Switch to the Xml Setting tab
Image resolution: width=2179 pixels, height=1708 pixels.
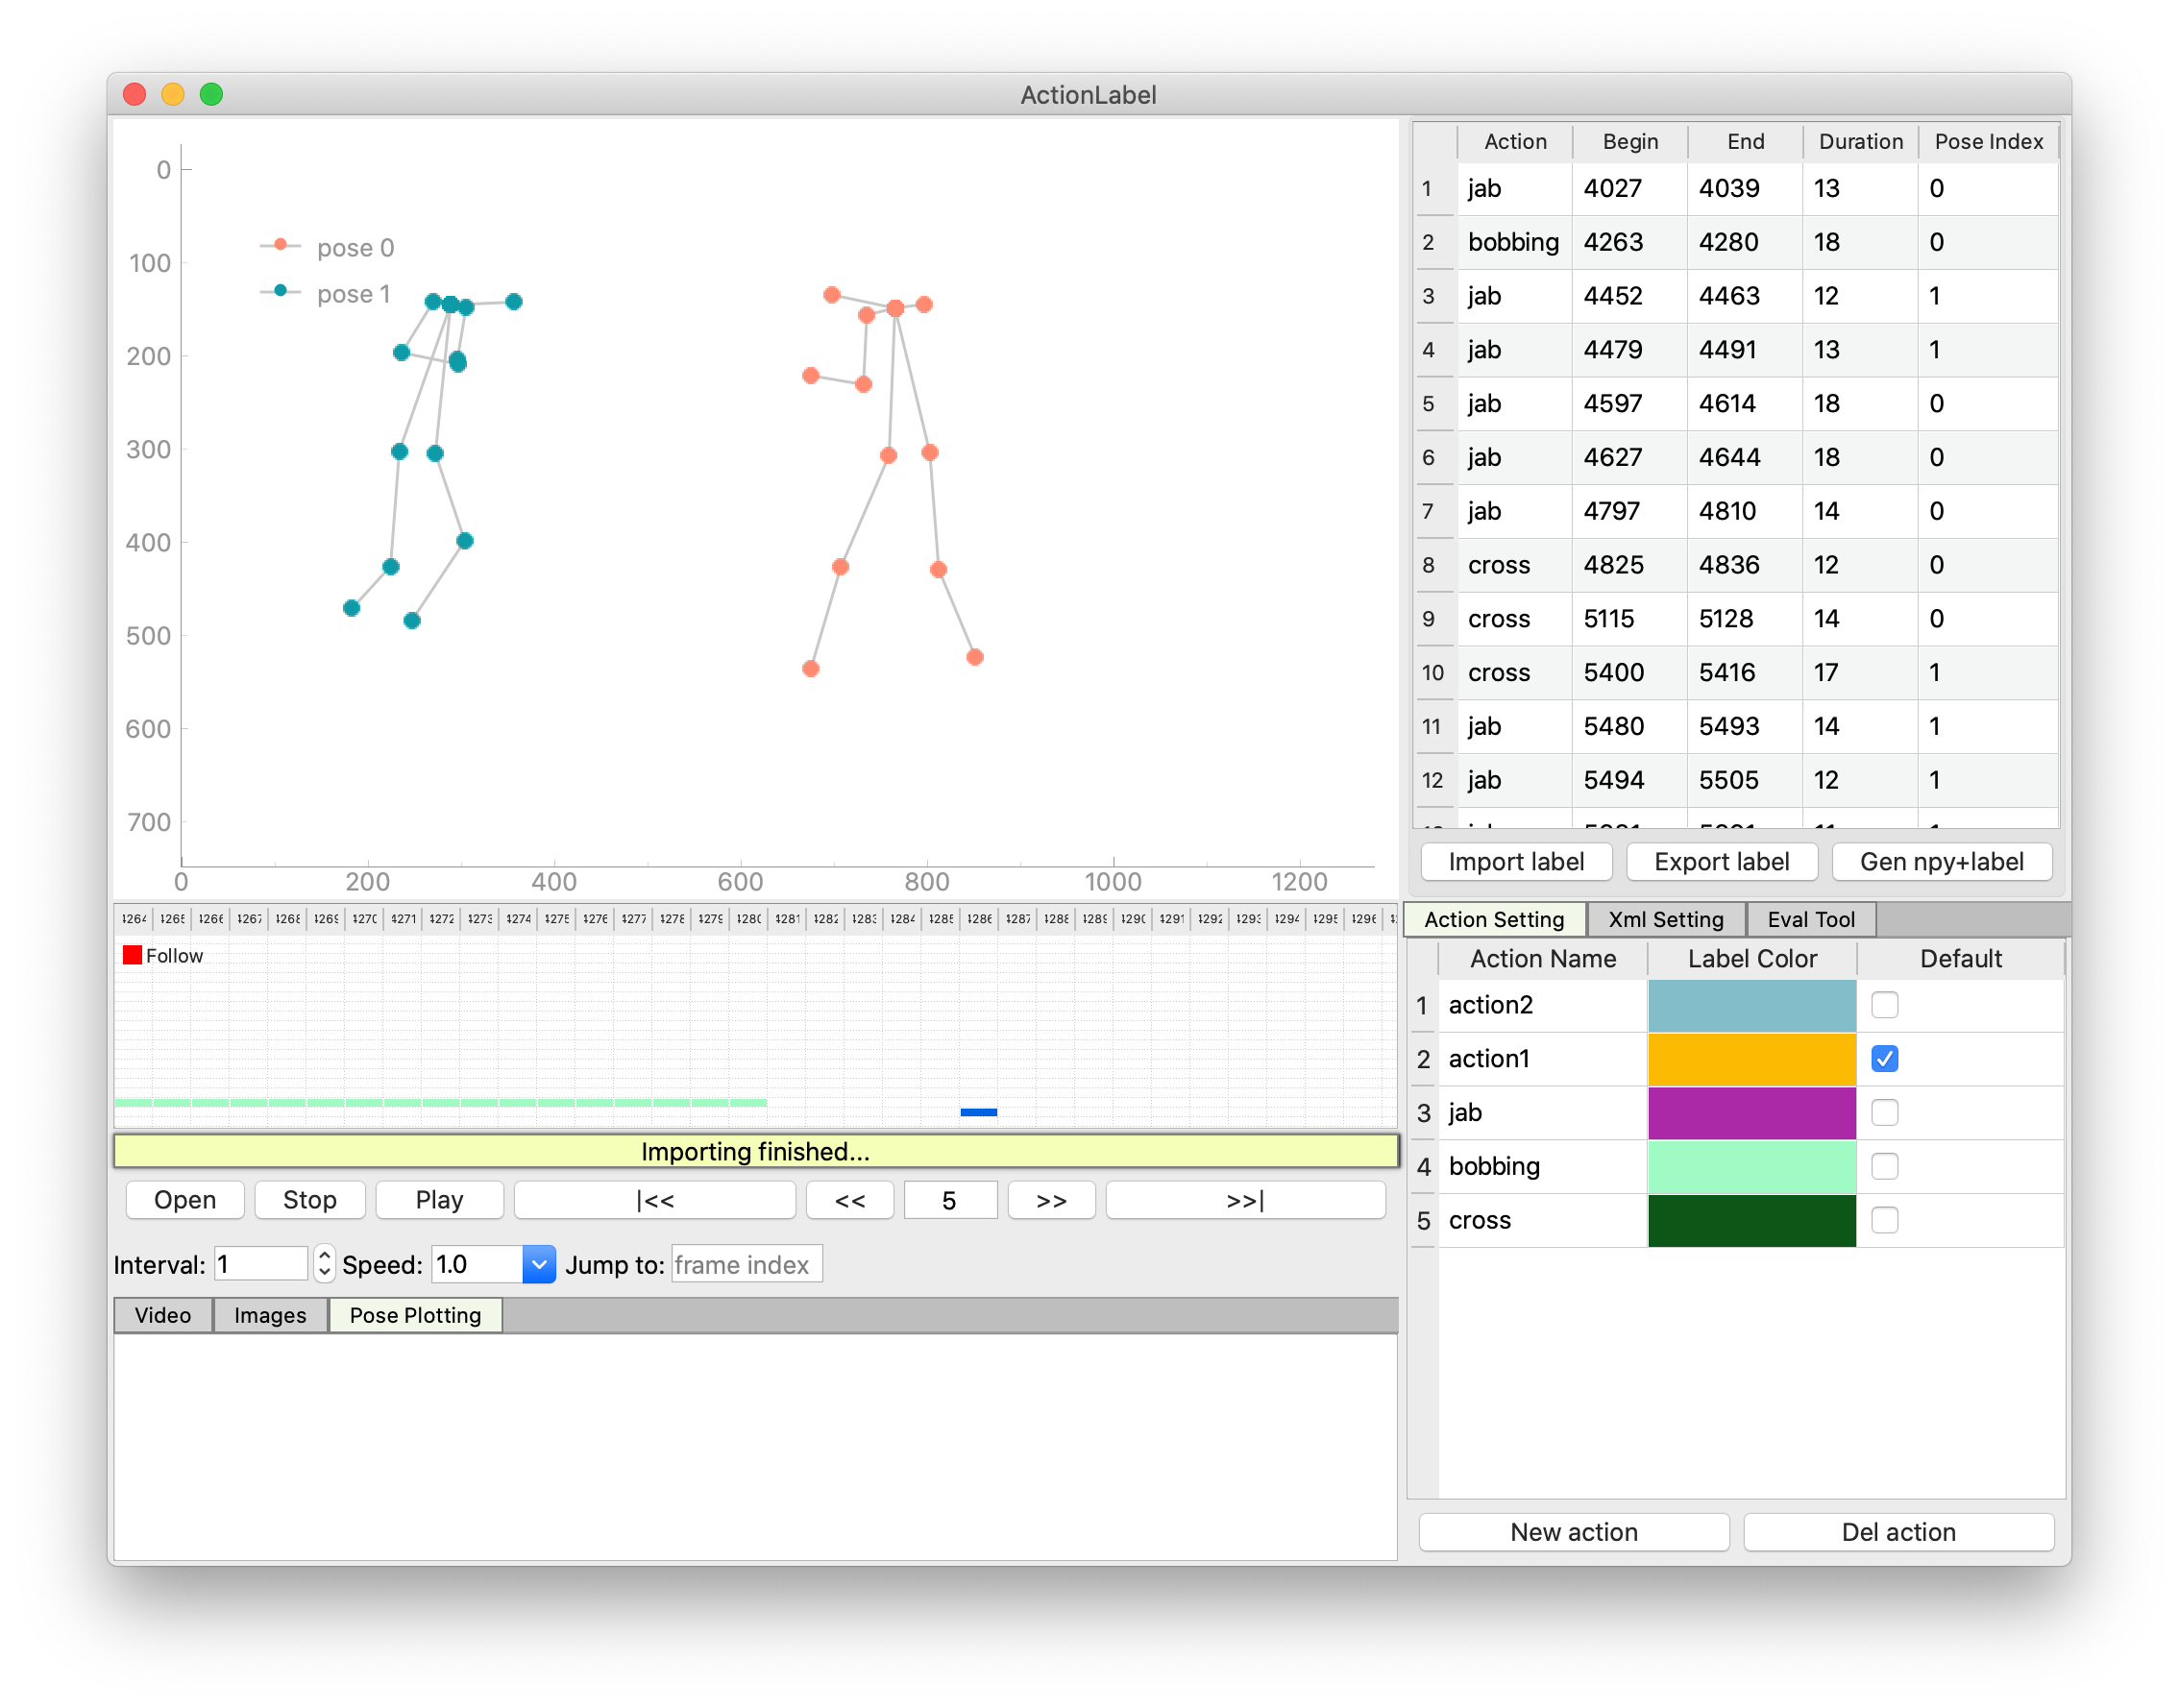[x=1665, y=919]
